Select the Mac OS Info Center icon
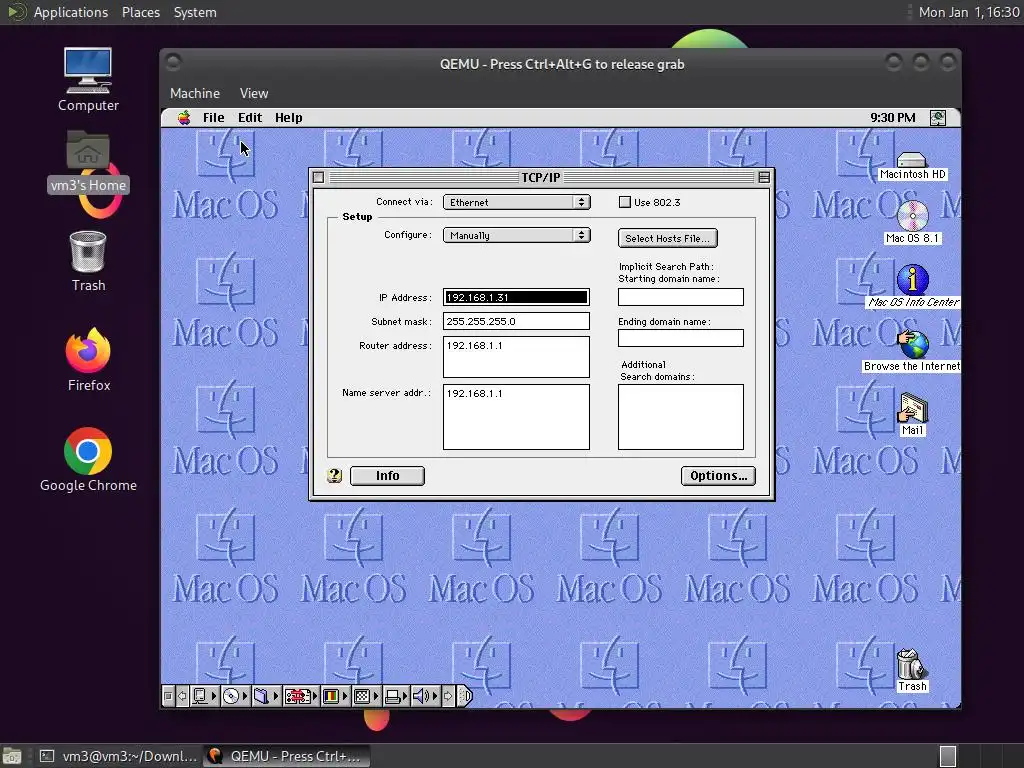The image size is (1024, 768). (912, 286)
